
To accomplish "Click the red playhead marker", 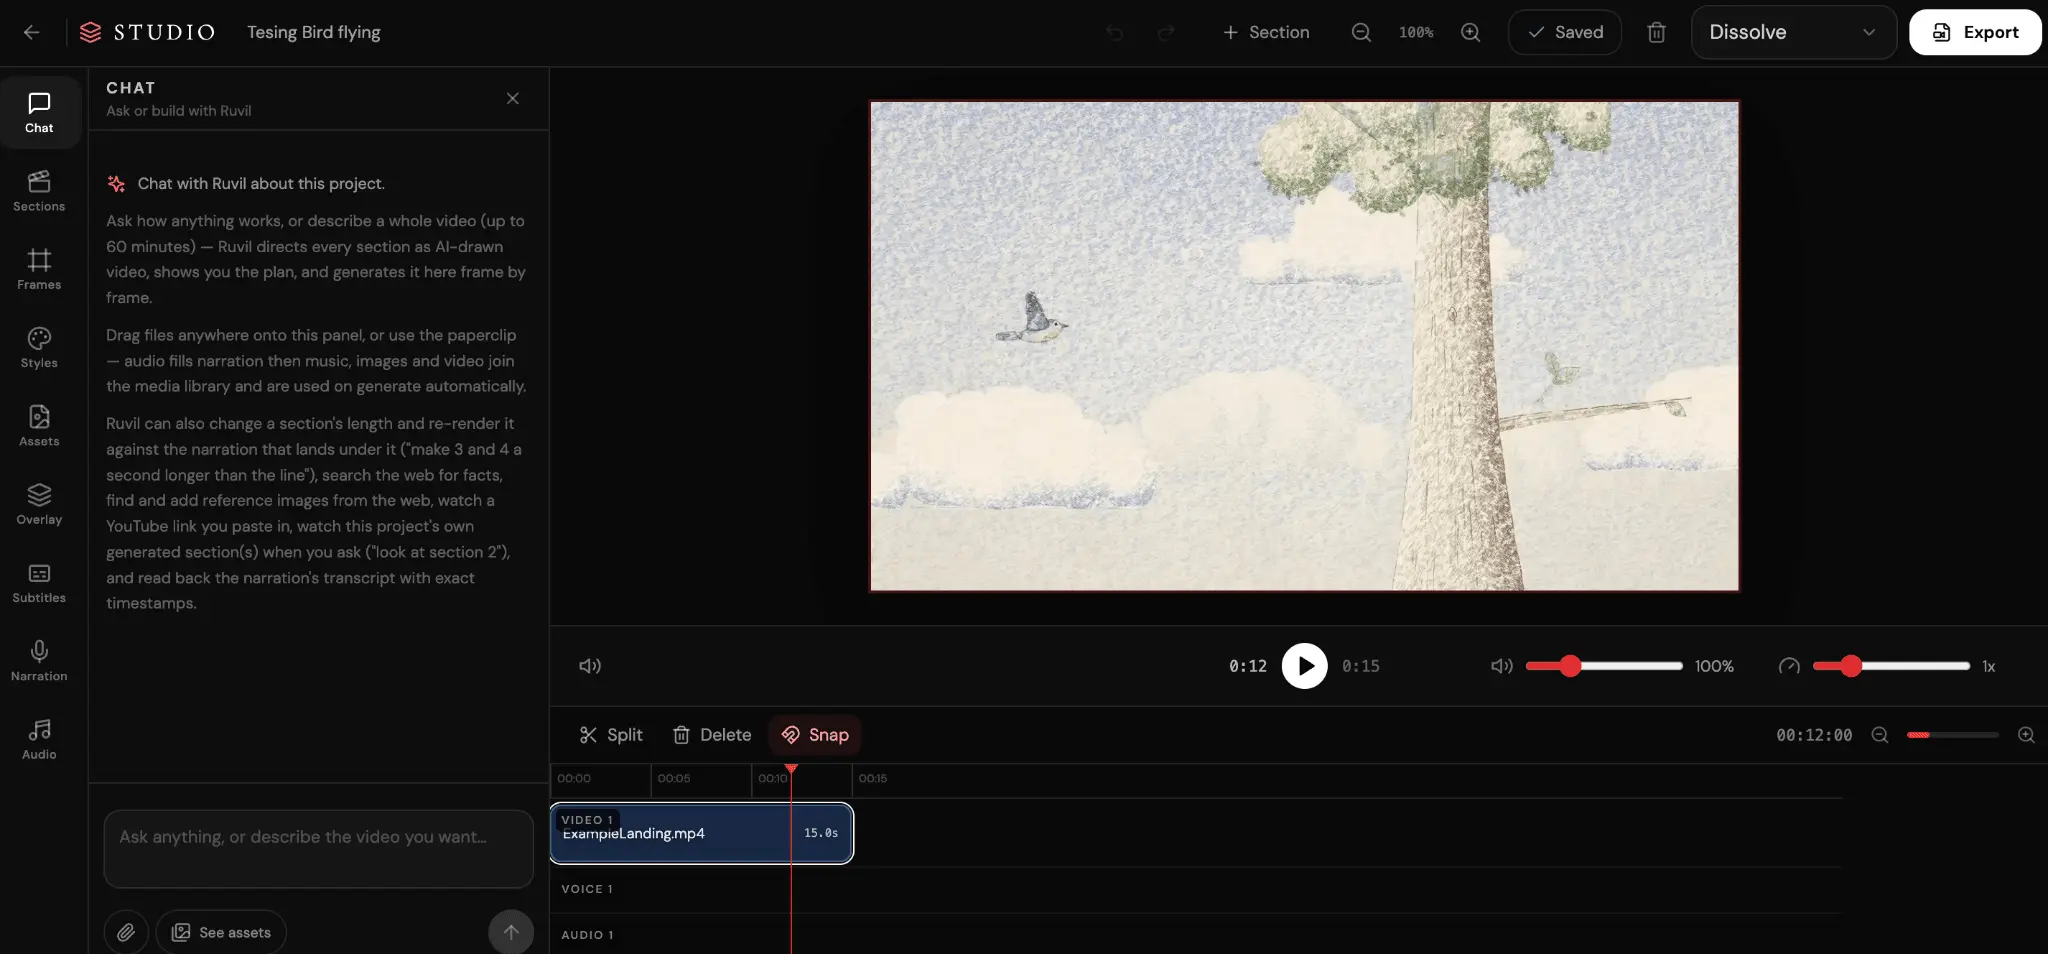I will [x=791, y=769].
